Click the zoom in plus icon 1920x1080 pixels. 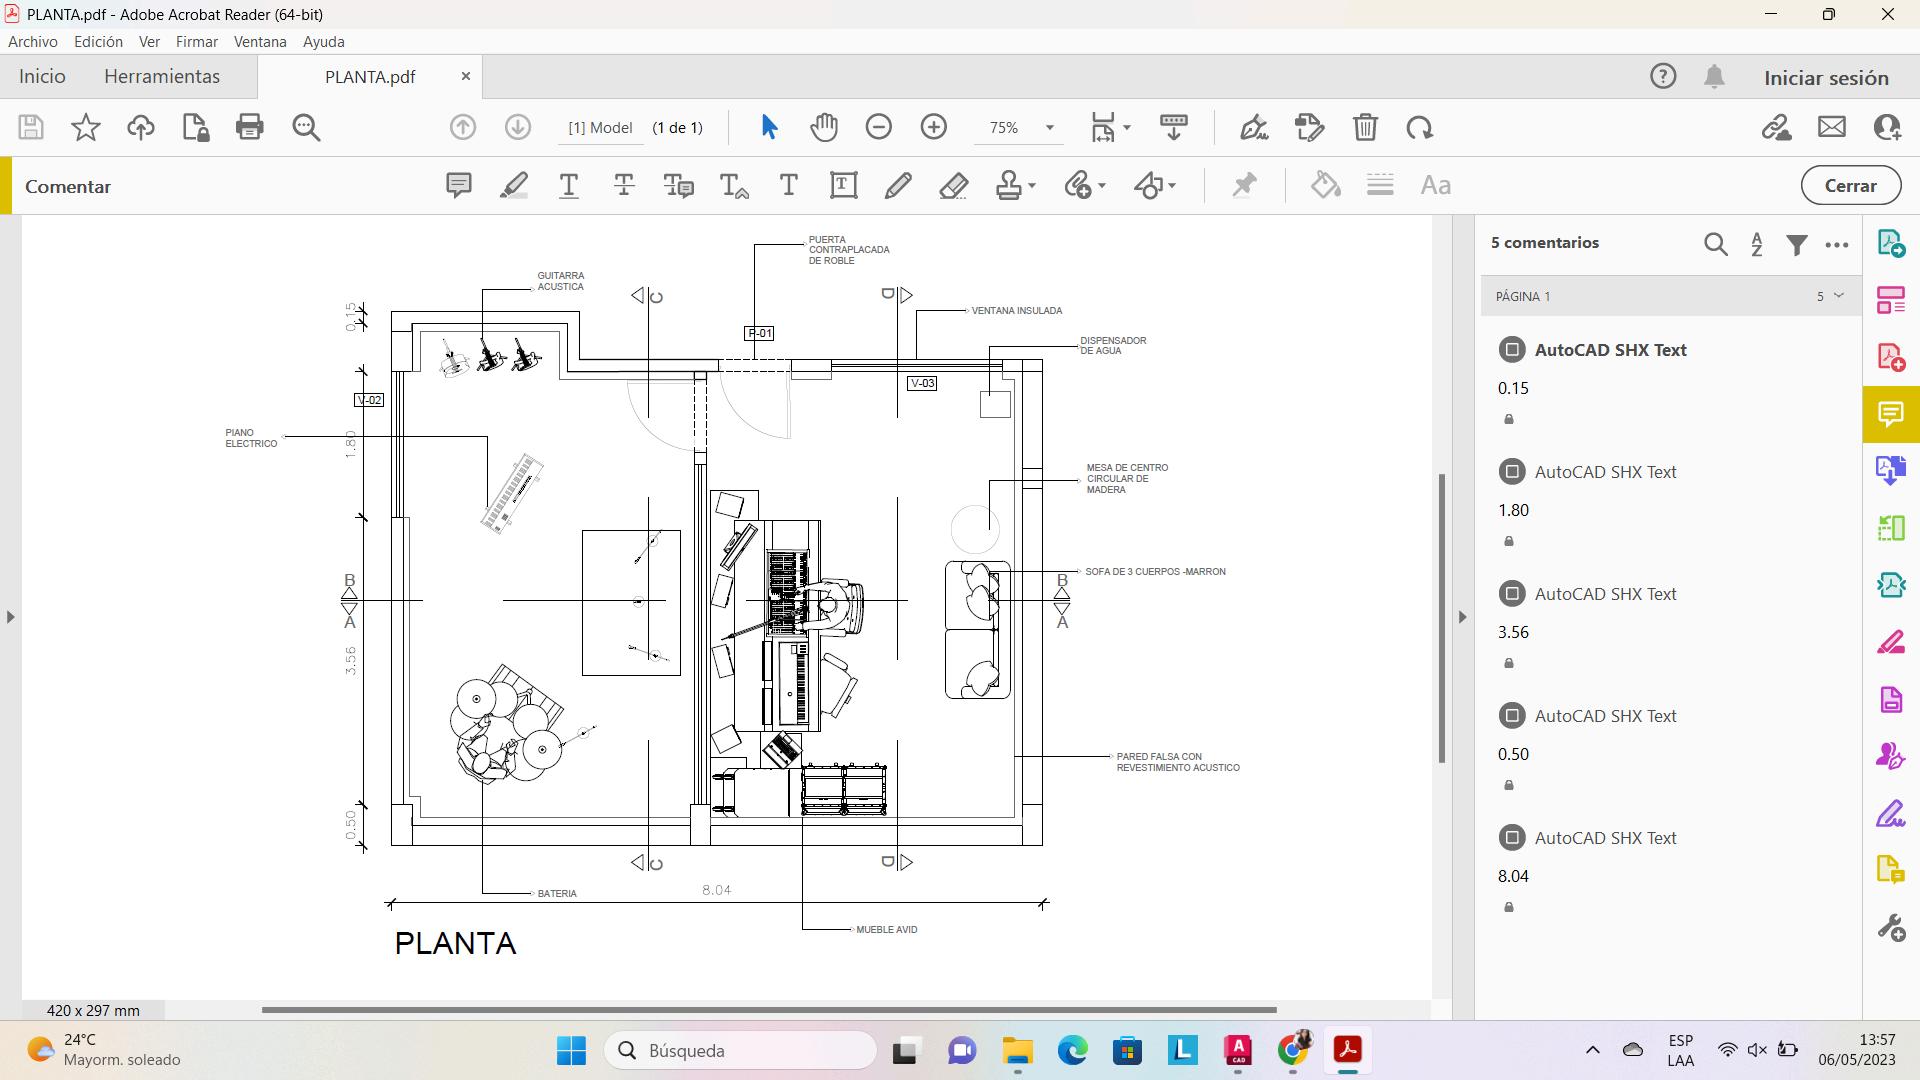tap(933, 127)
